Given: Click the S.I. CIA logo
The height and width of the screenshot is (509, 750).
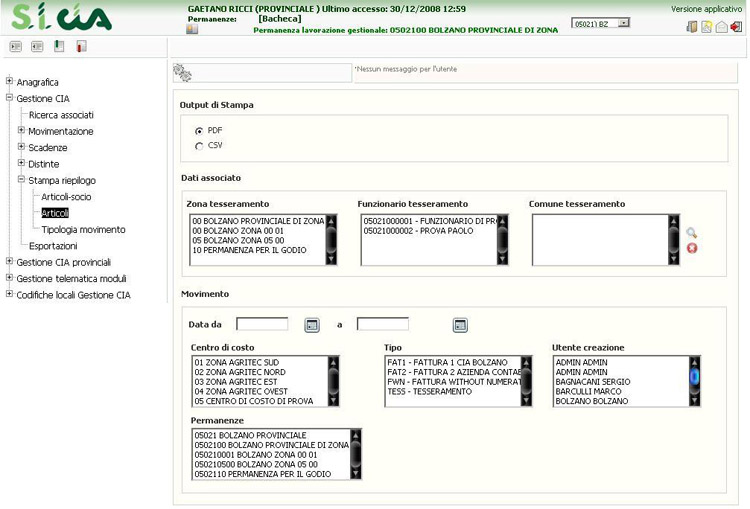Looking at the screenshot, I should click(61, 17).
